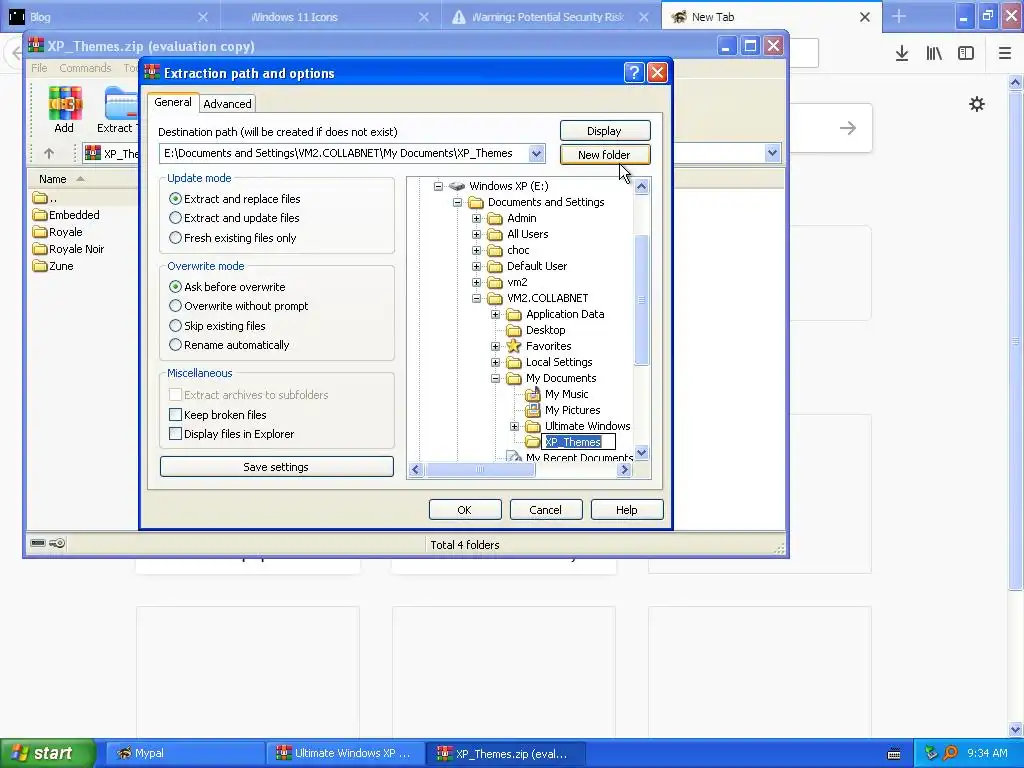
Task: Close the New Tab browser tab
Action: pos(865,17)
